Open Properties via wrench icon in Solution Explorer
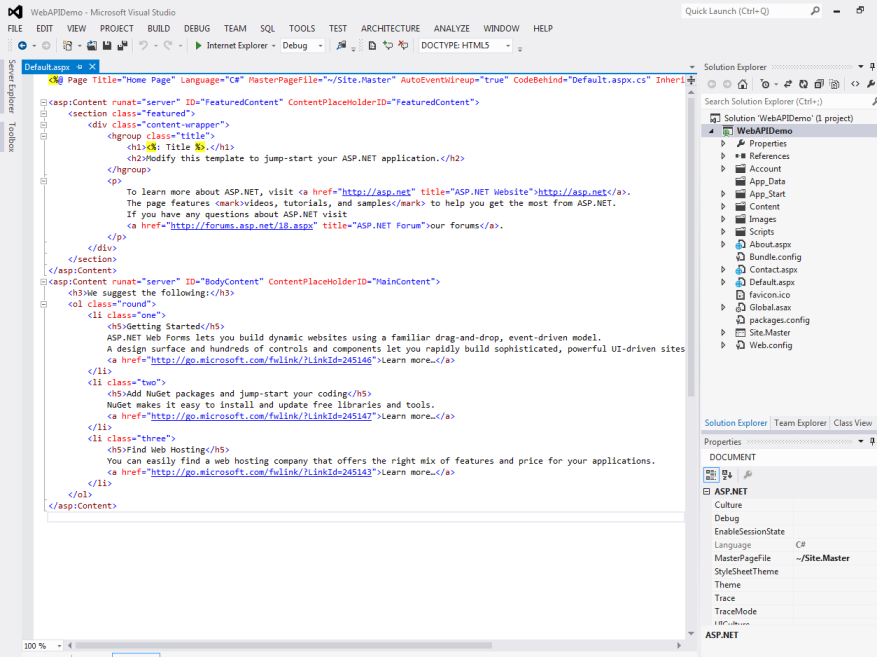The height and width of the screenshot is (657, 877). tap(870, 84)
